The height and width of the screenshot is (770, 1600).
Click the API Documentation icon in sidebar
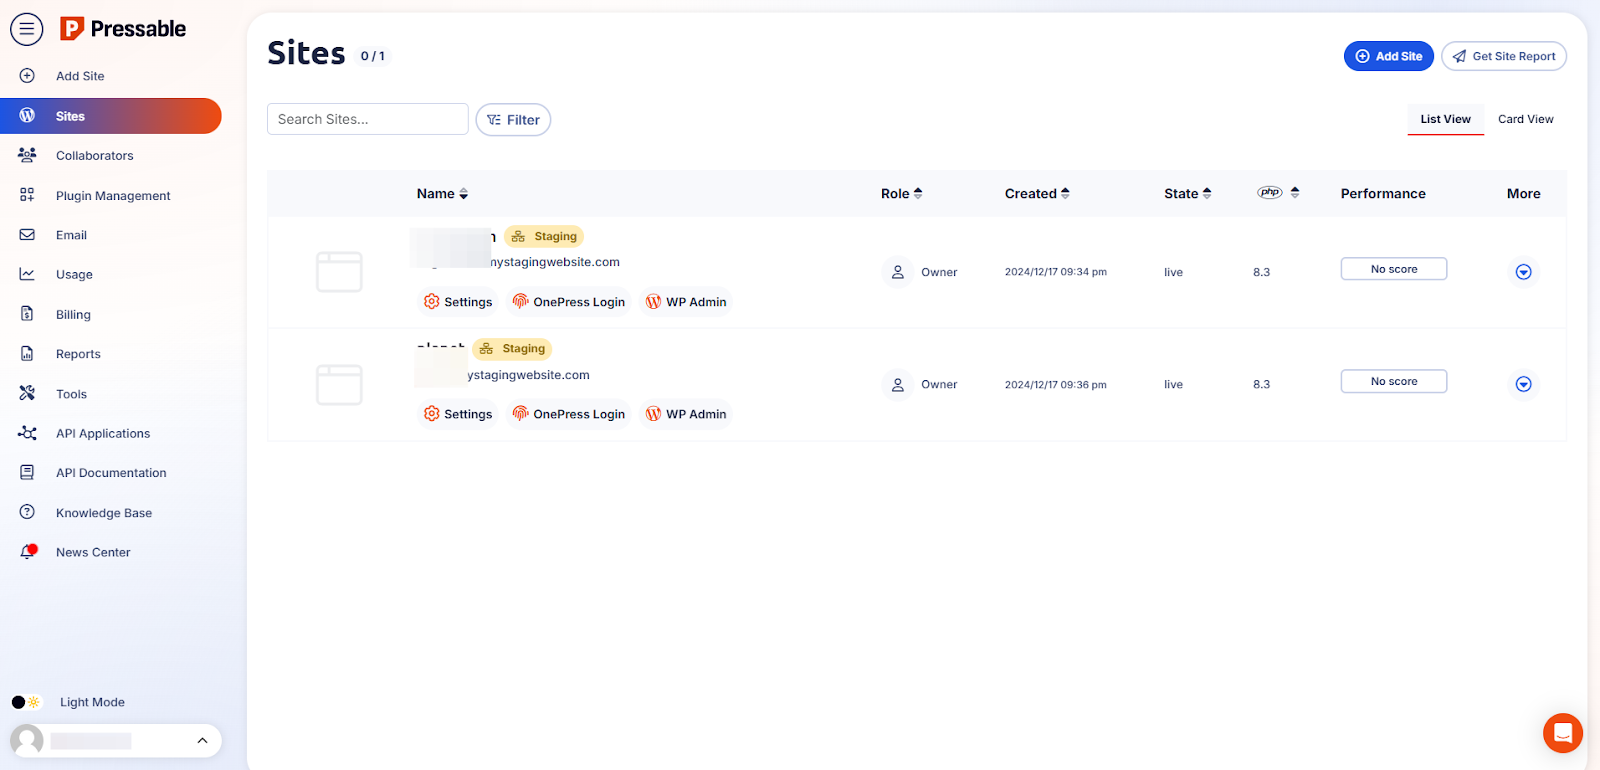[x=27, y=472]
